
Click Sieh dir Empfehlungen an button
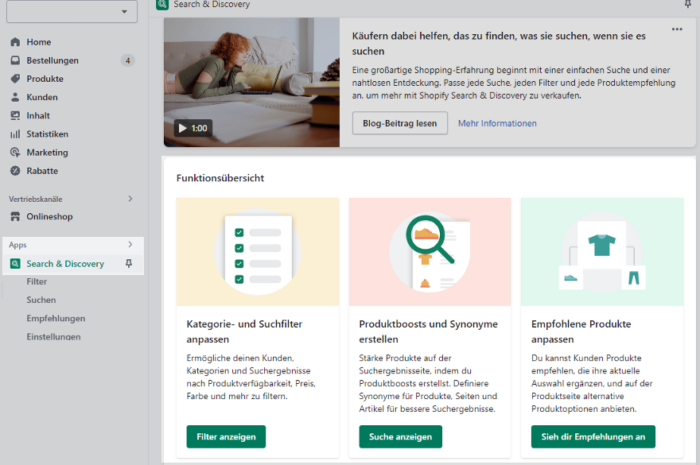click(593, 436)
